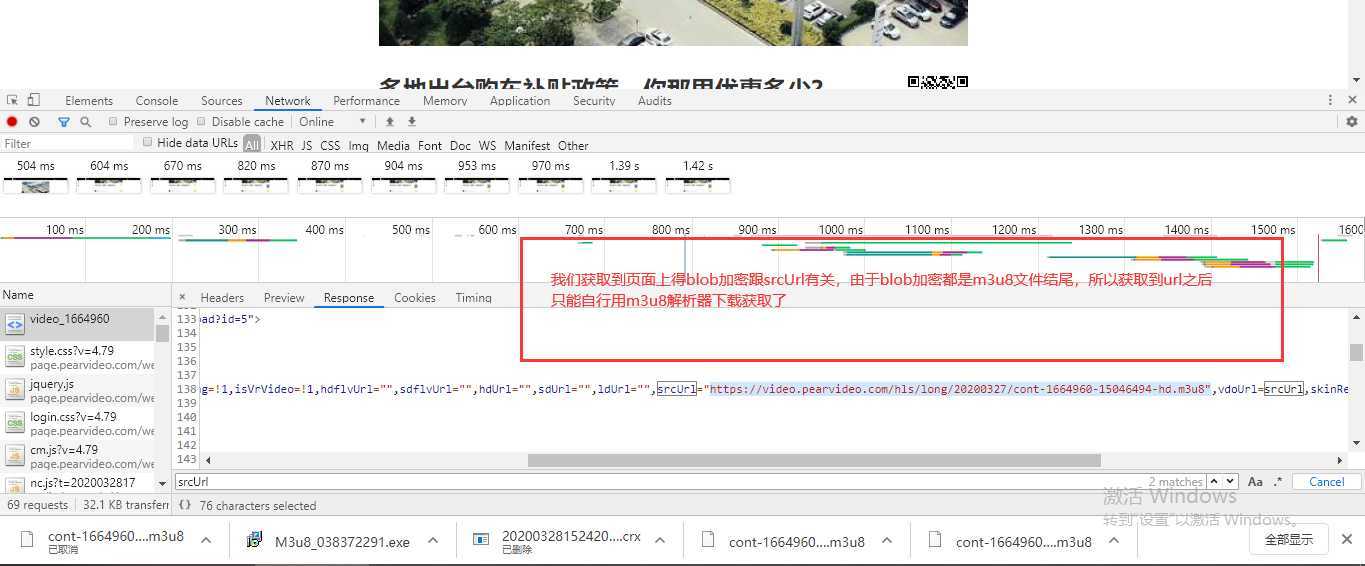Select the cm.js?v=4.79 request
1365x566 pixels.
[x=78, y=456]
